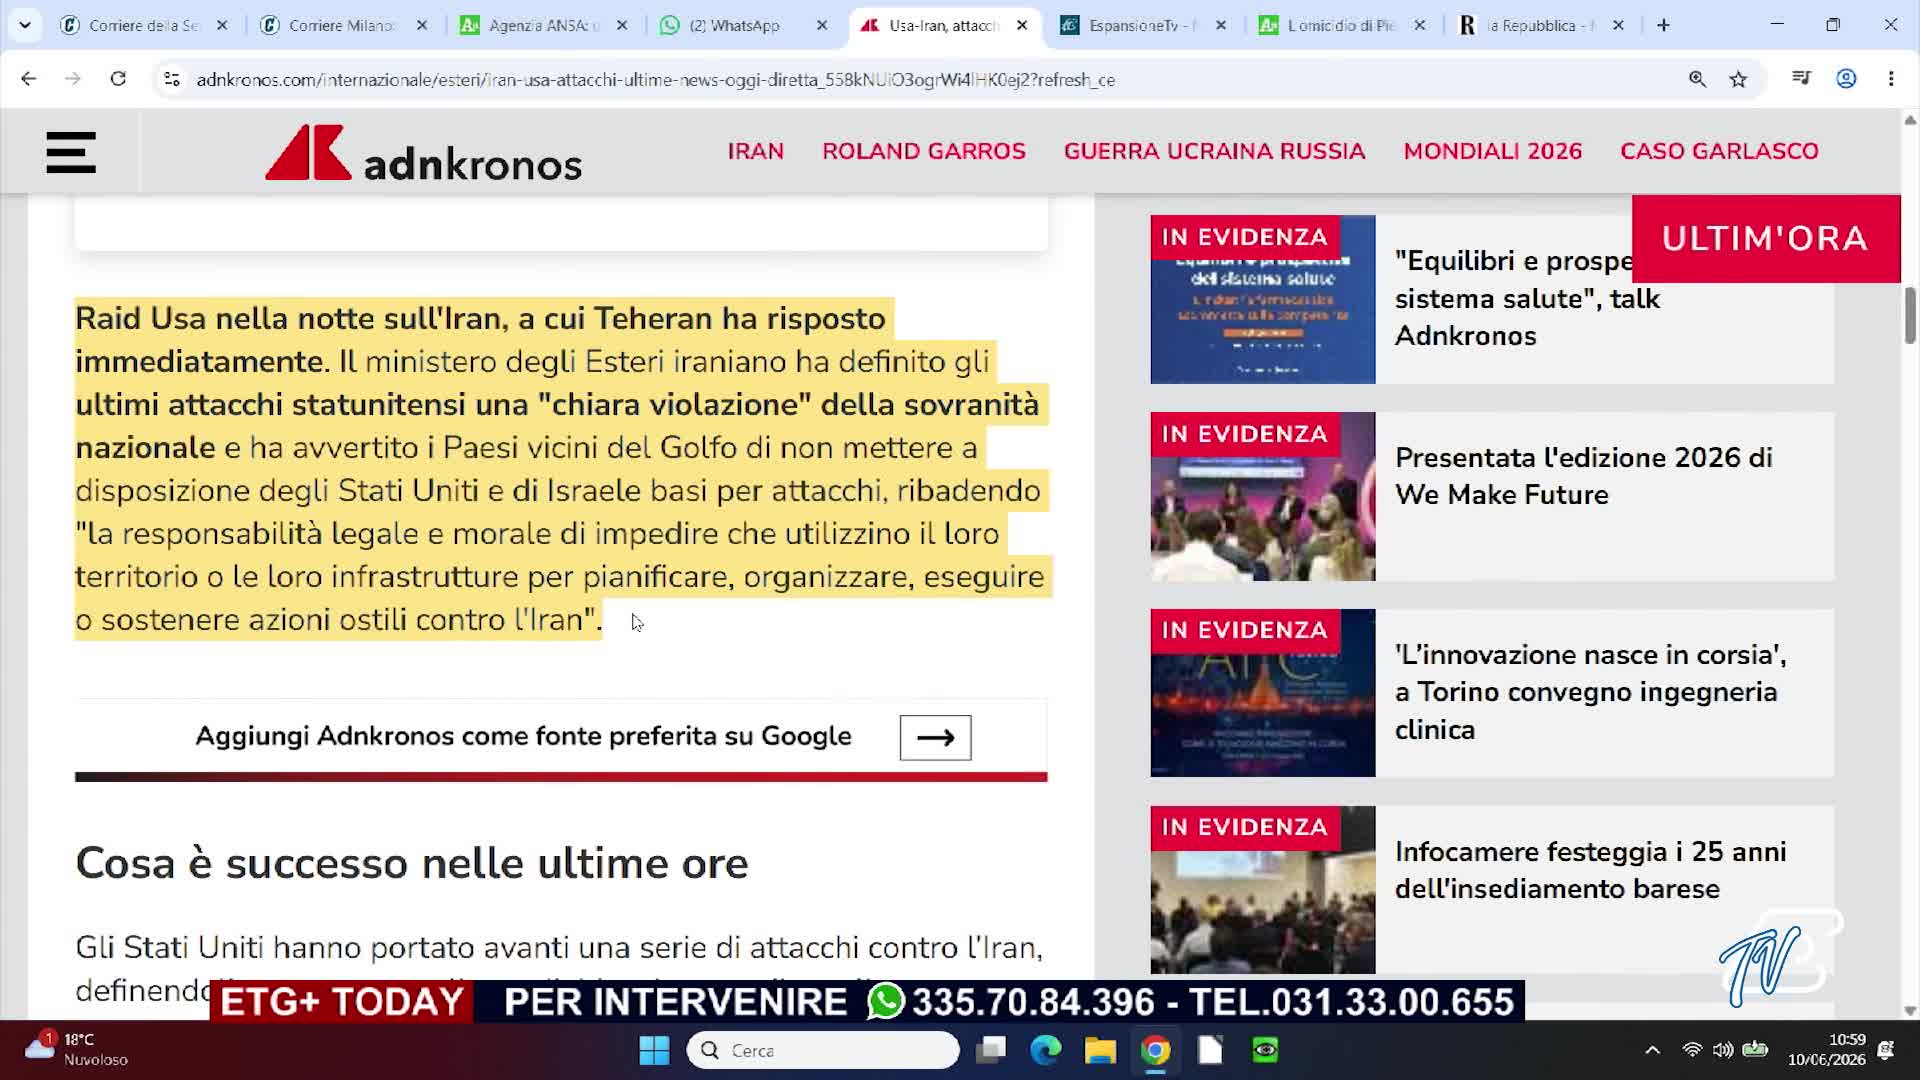This screenshot has height=1080, width=1920.
Task: Open the GUERRA UCRAINA RUSSIA section
Action: click(x=1214, y=151)
